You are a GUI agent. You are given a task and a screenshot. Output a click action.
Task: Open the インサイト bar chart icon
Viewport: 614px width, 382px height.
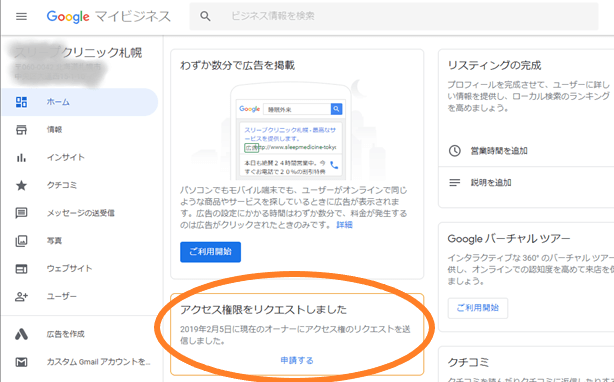21,158
